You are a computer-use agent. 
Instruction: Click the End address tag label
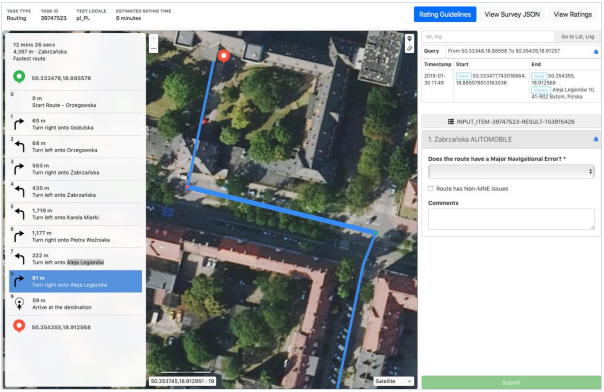click(541, 90)
